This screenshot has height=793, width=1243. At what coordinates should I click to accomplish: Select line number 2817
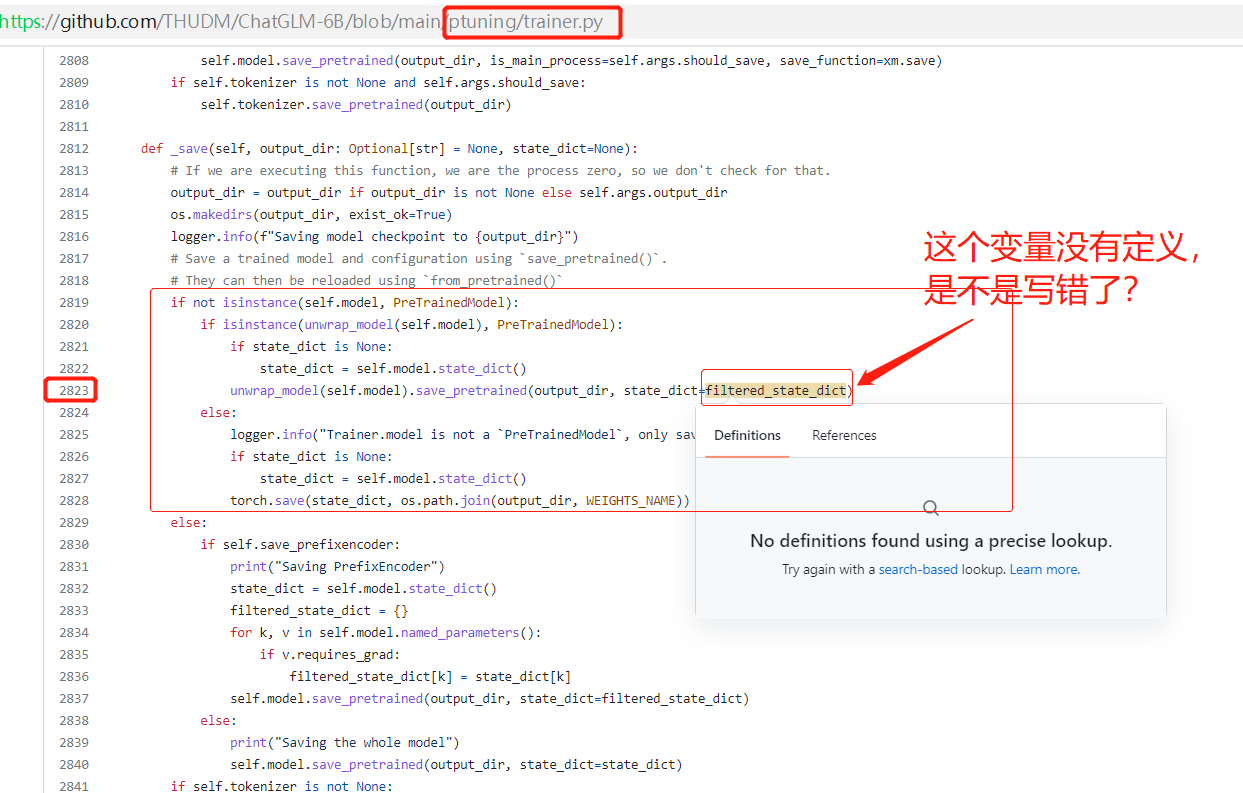click(x=74, y=258)
